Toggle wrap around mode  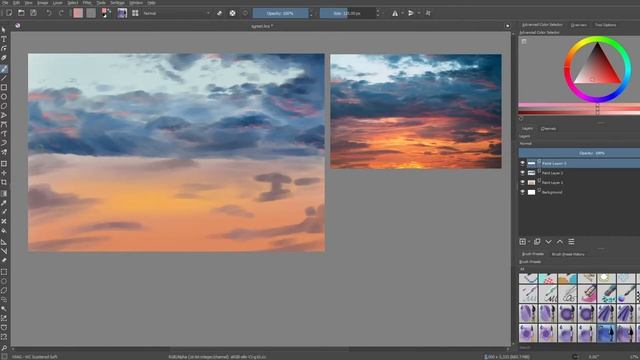click(x=428, y=13)
